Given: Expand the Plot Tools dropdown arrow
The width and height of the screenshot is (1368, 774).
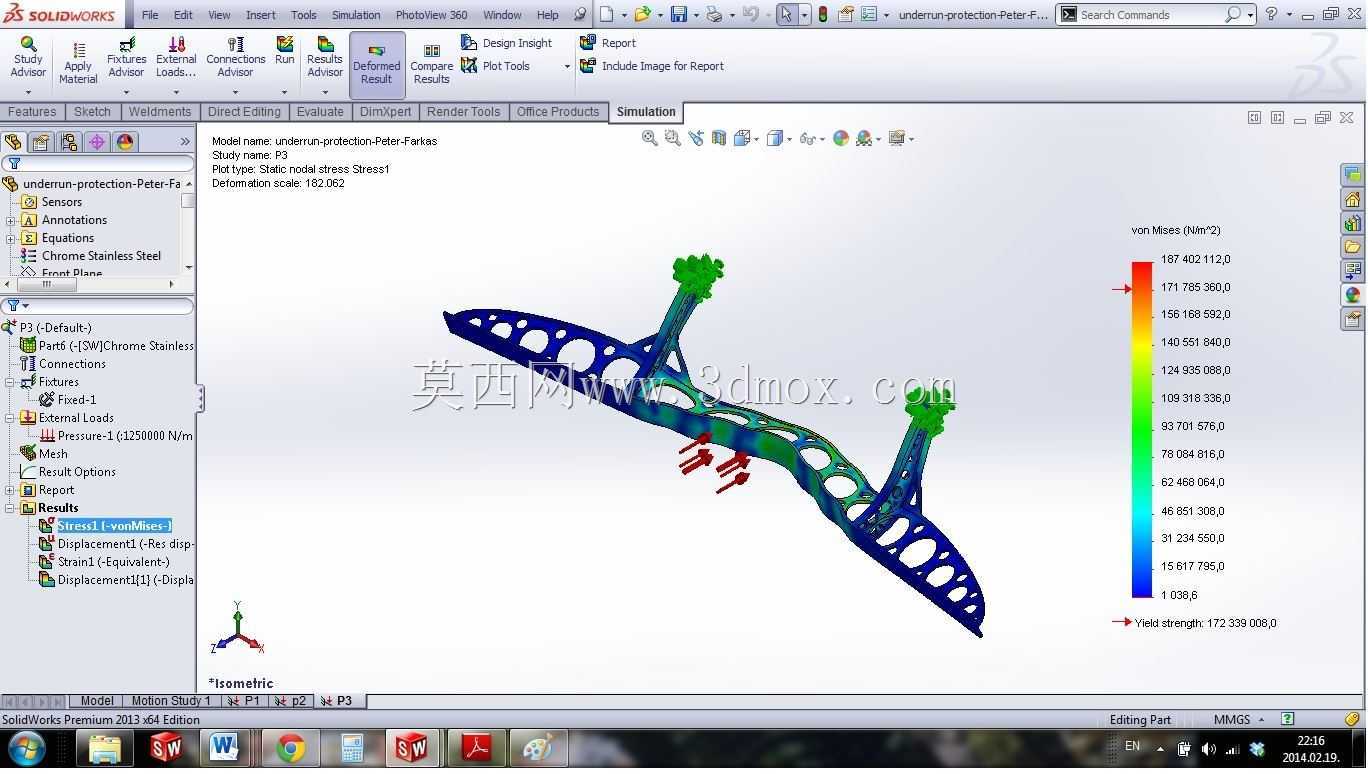Looking at the screenshot, I should pyautogui.click(x=567, y=67).
